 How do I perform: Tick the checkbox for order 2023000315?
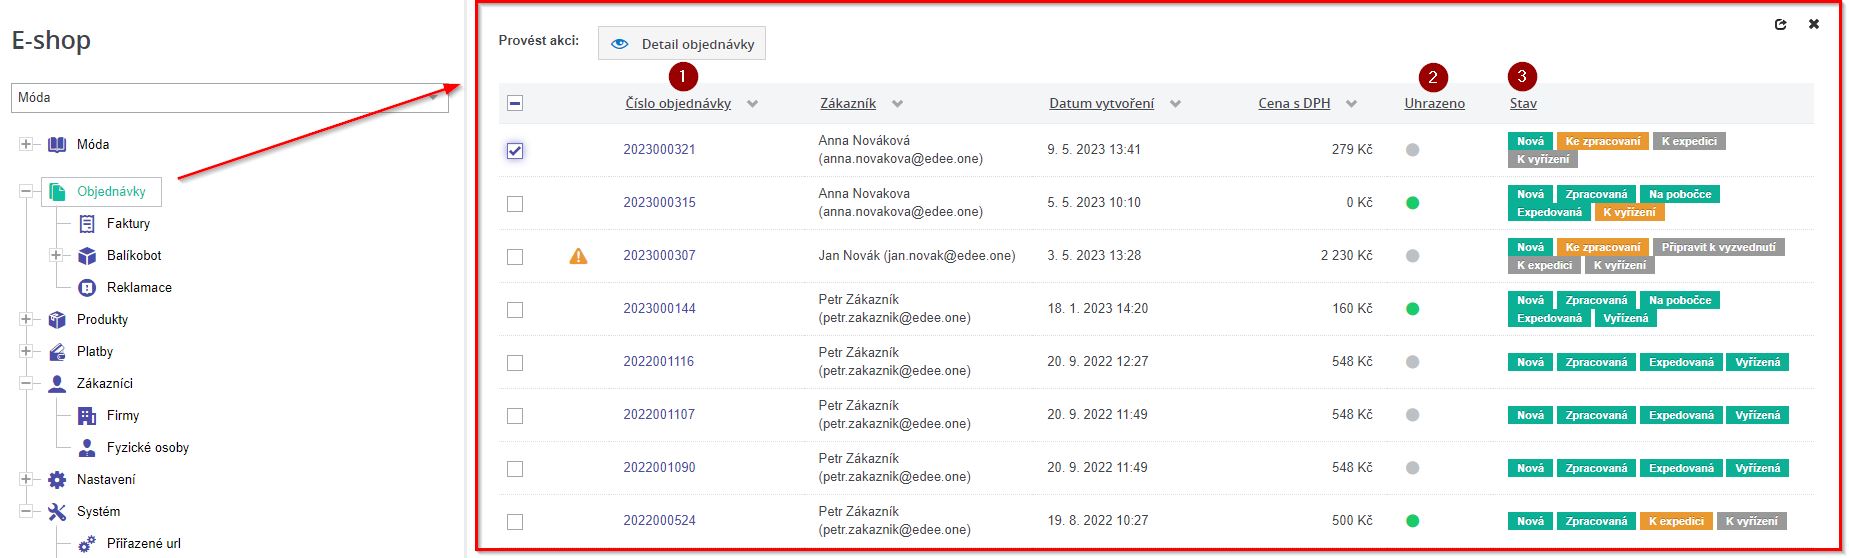click(x=515, y=204)
